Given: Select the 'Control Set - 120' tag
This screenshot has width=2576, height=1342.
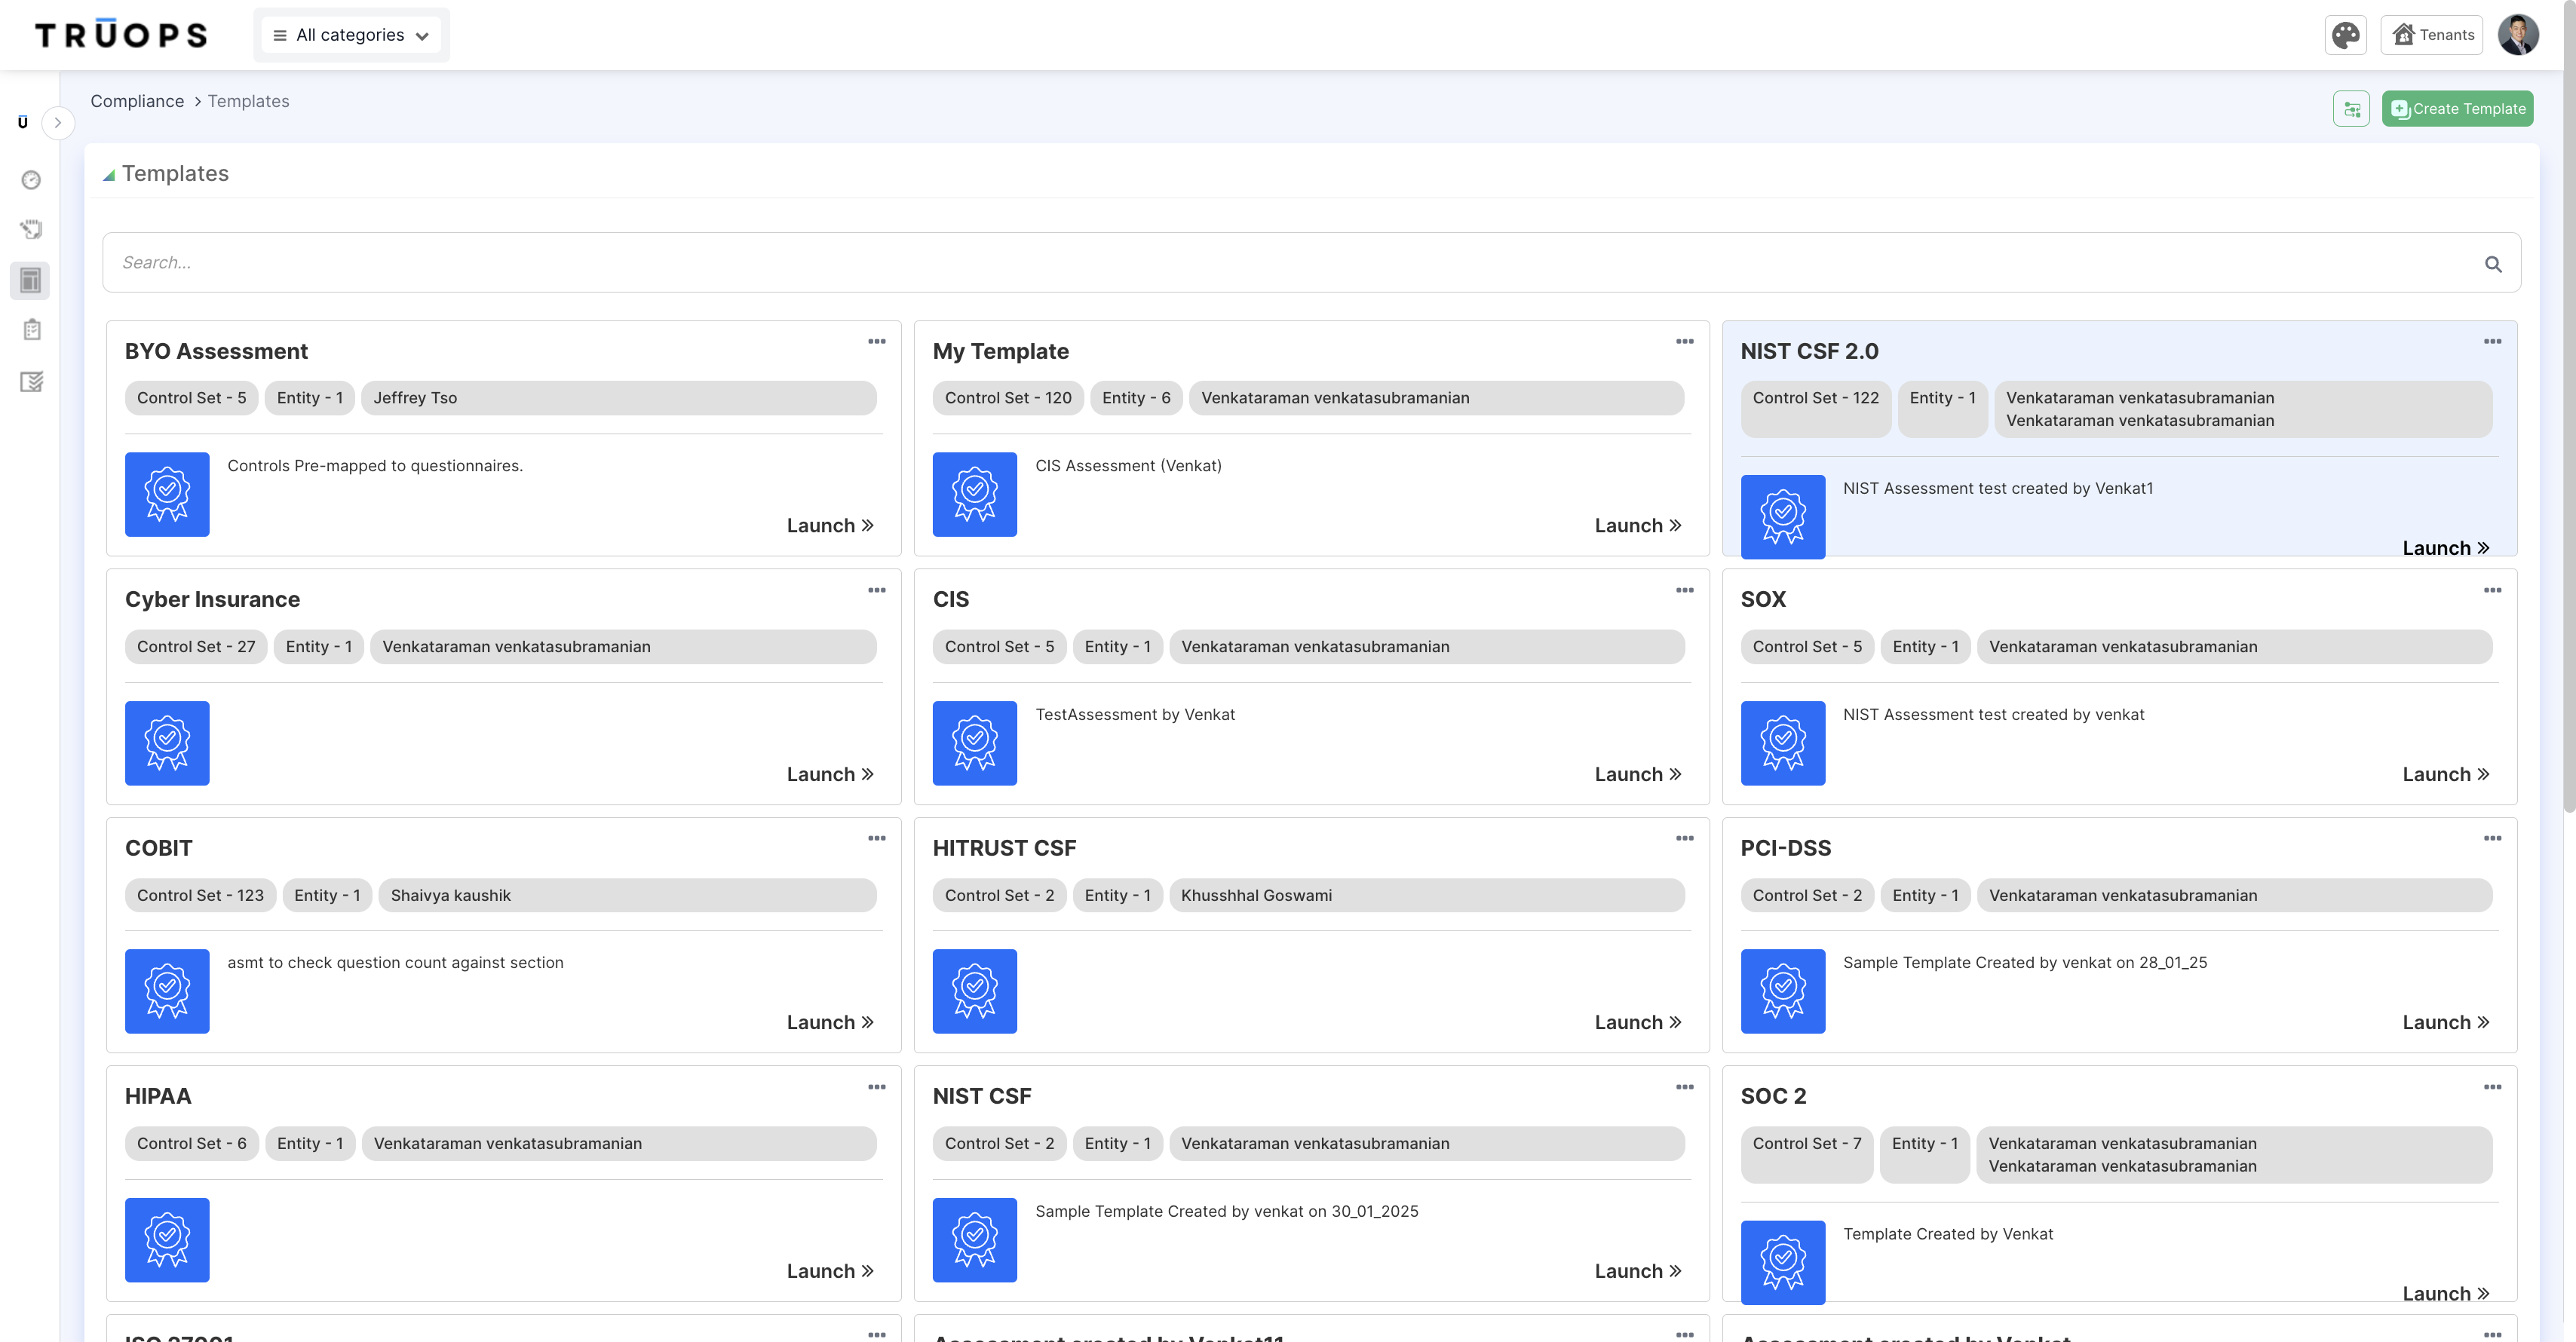Looking at the screenshot, I should [1008, 398].
